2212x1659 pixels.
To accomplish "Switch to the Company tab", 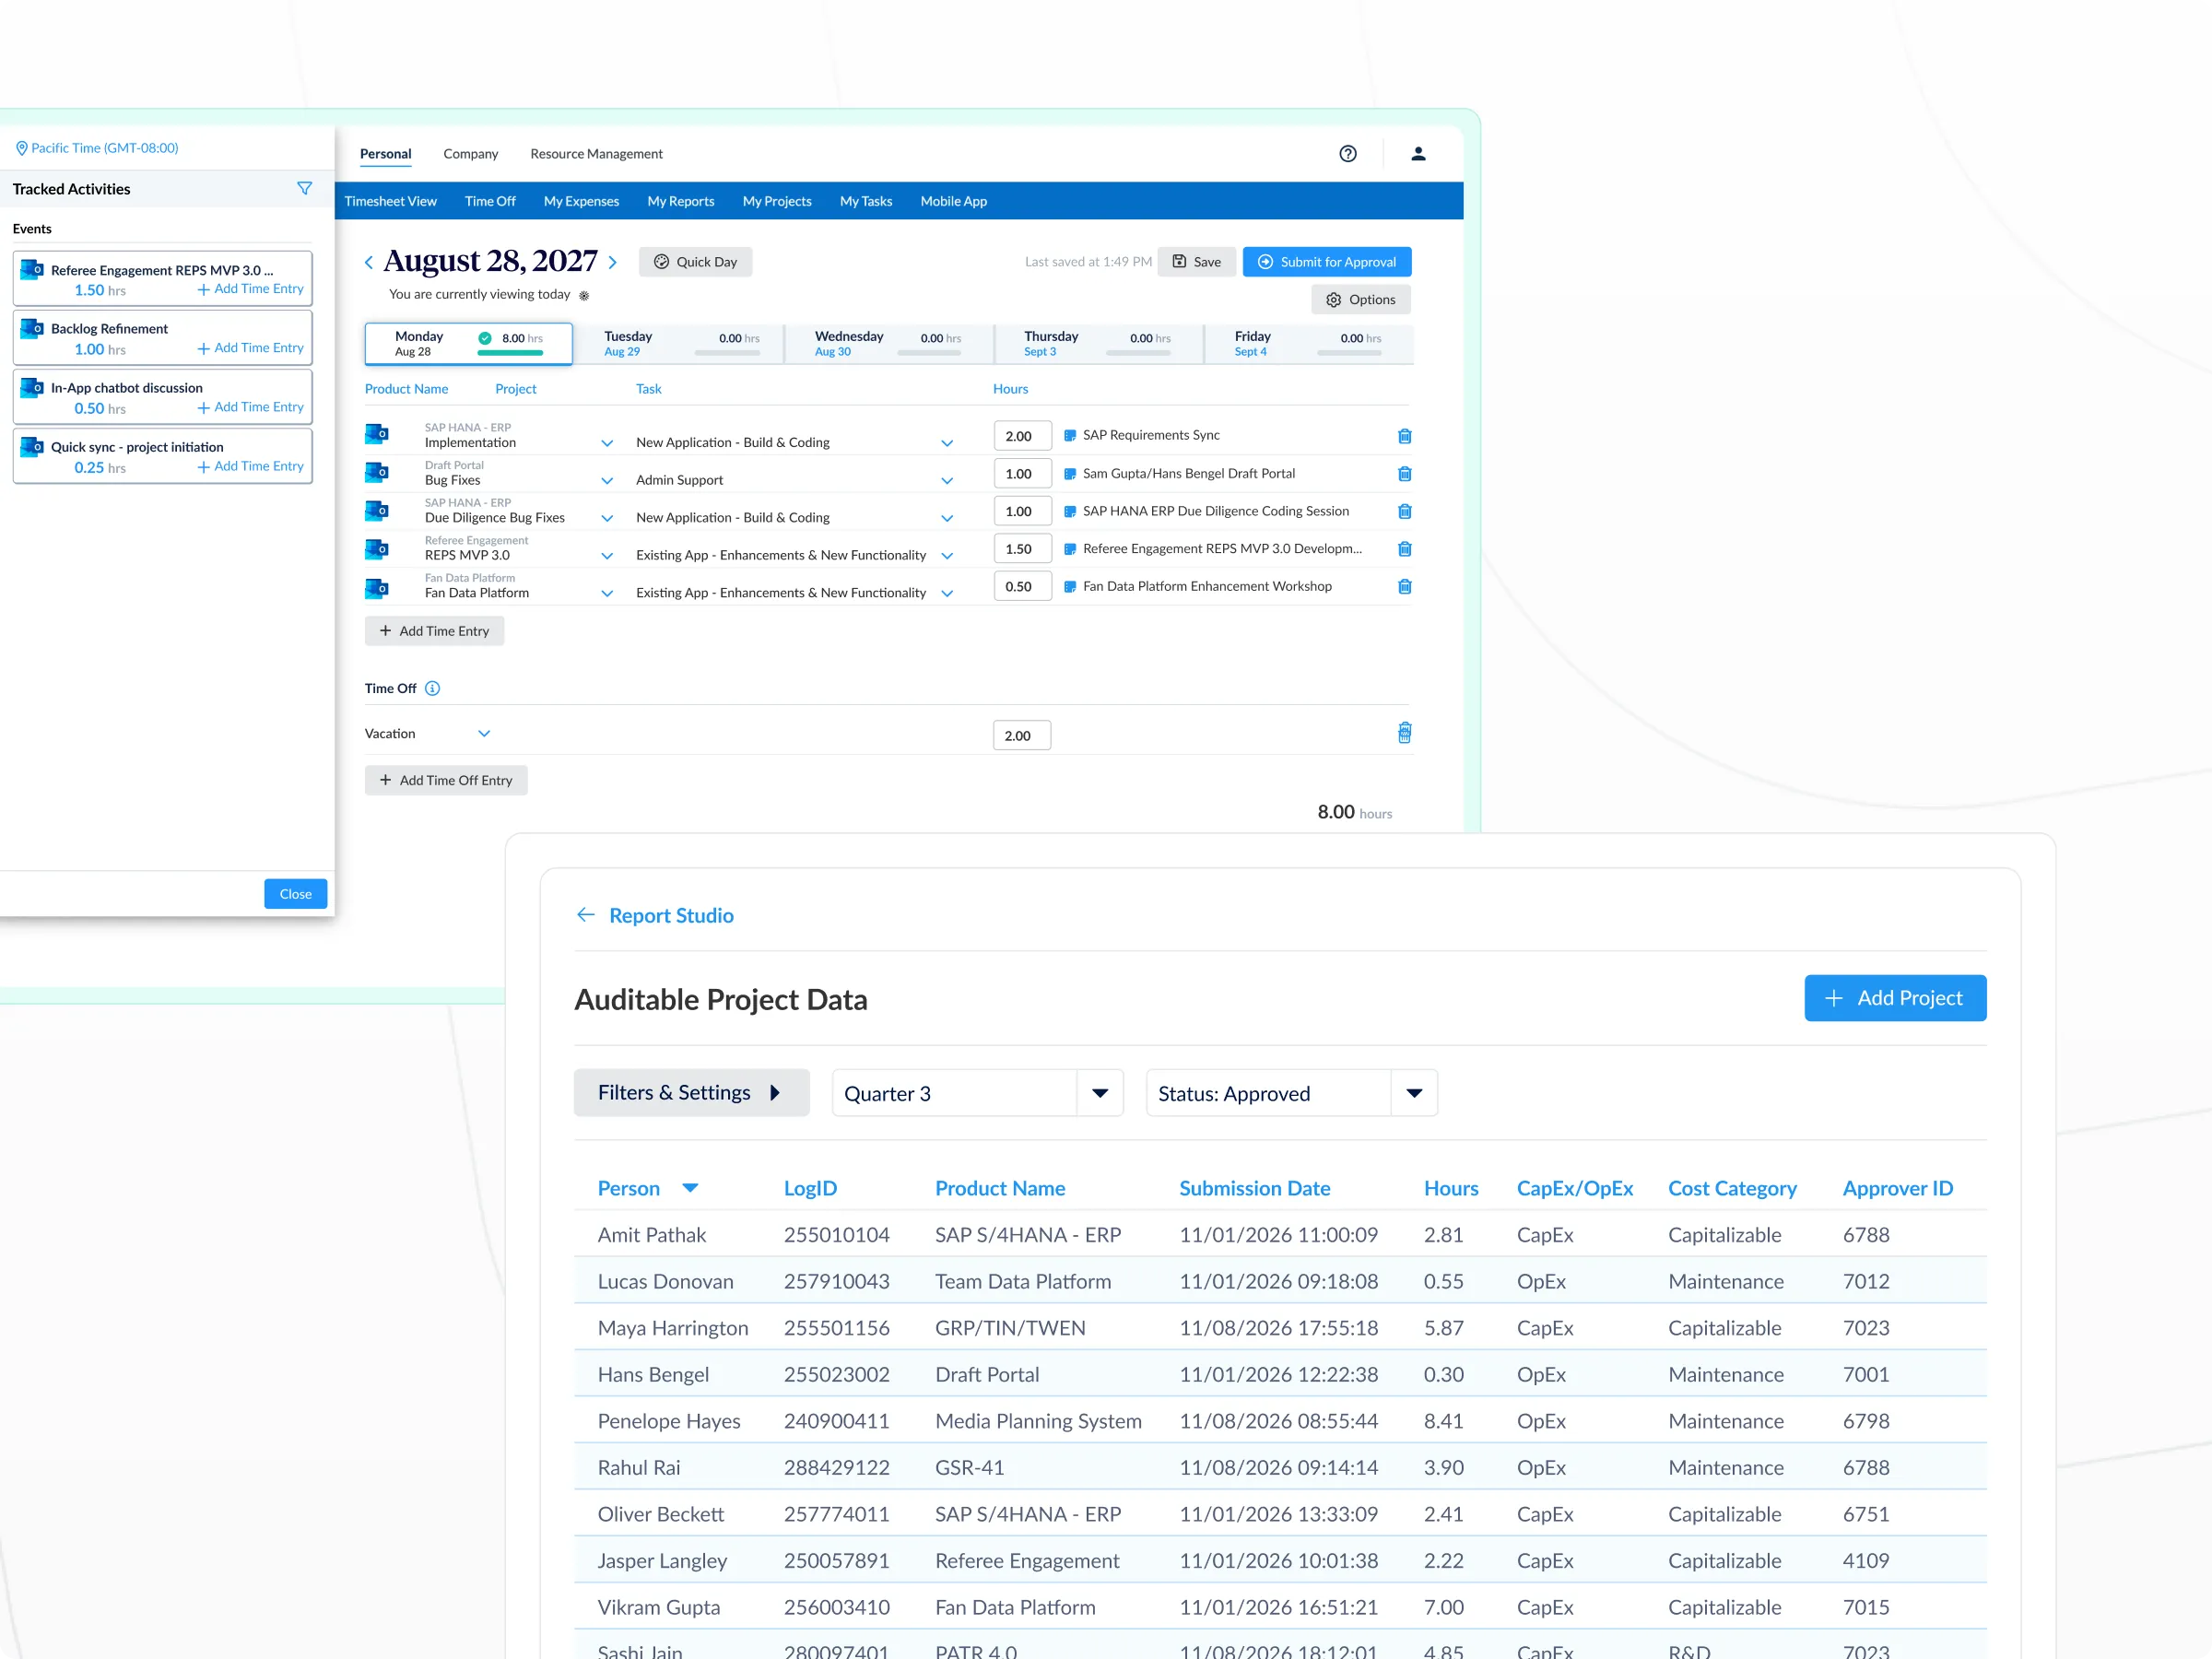I will pyautogui.click(x=470, y=154).
